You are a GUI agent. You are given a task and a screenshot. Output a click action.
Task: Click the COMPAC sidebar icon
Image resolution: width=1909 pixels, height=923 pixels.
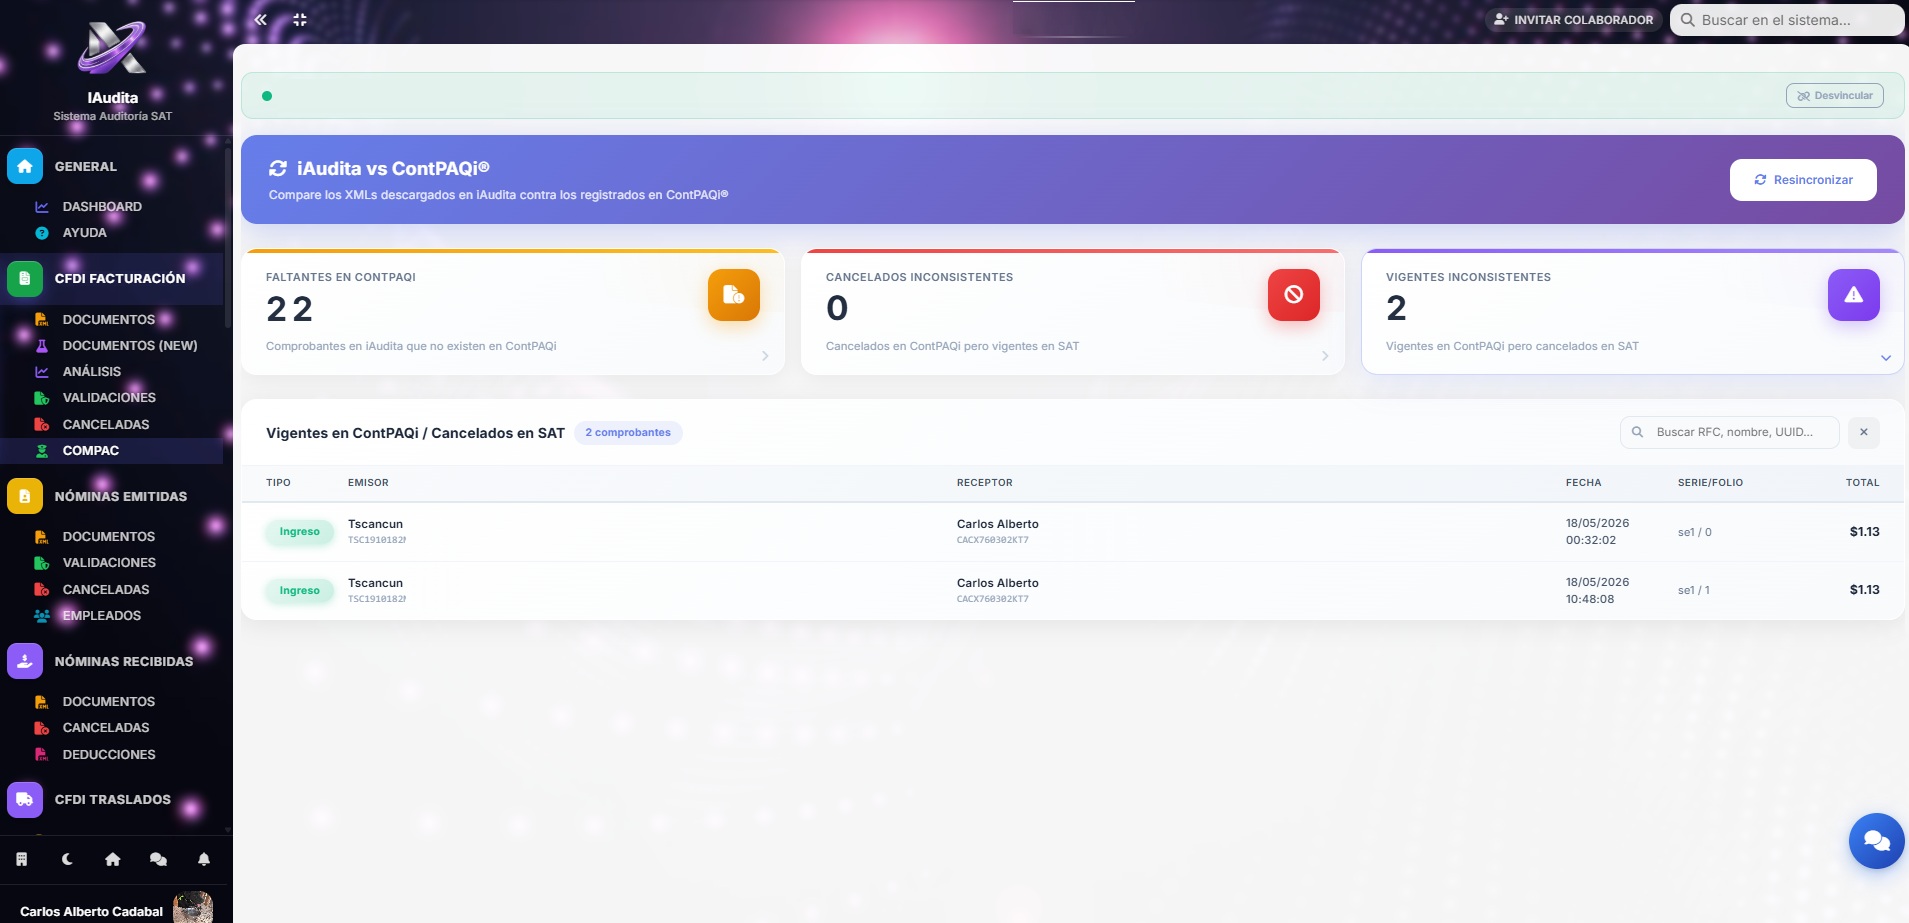(x=42, y=451)
